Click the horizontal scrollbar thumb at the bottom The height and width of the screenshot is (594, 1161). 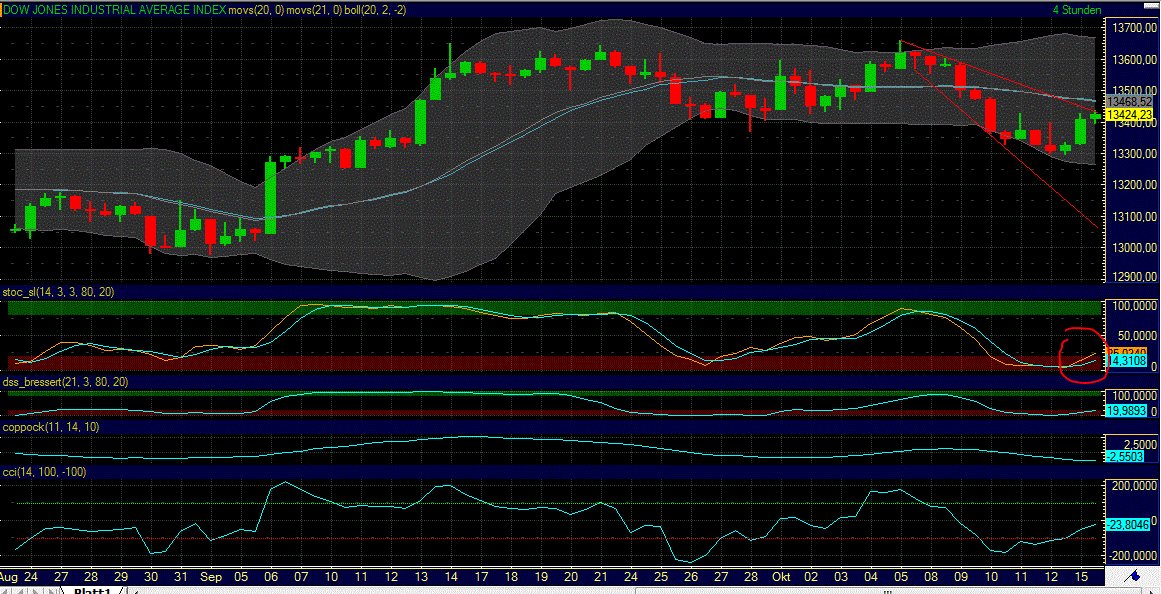pyautogui.click(x=889, y=591)
